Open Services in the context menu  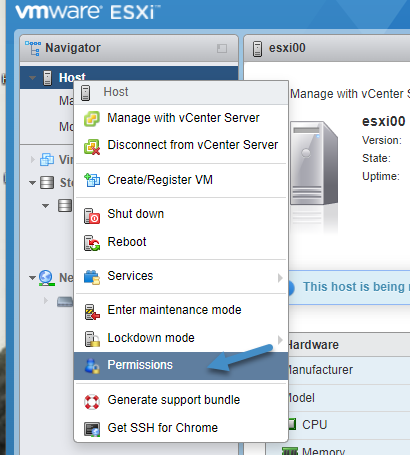181,276
